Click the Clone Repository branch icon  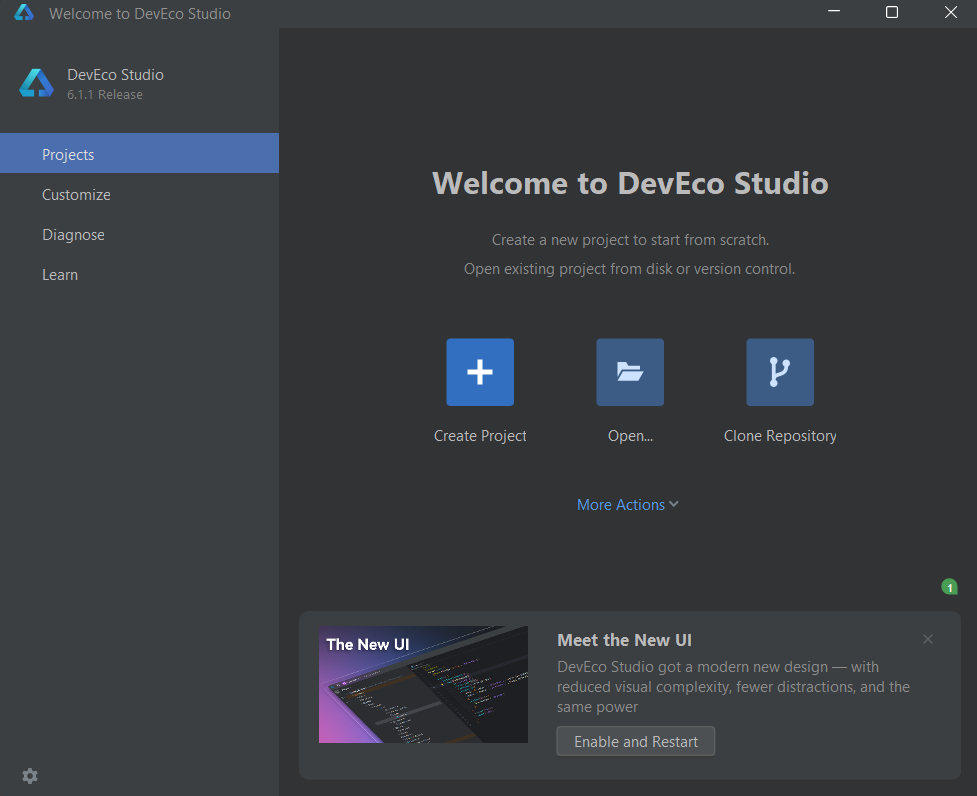click(x=780, y=372)
